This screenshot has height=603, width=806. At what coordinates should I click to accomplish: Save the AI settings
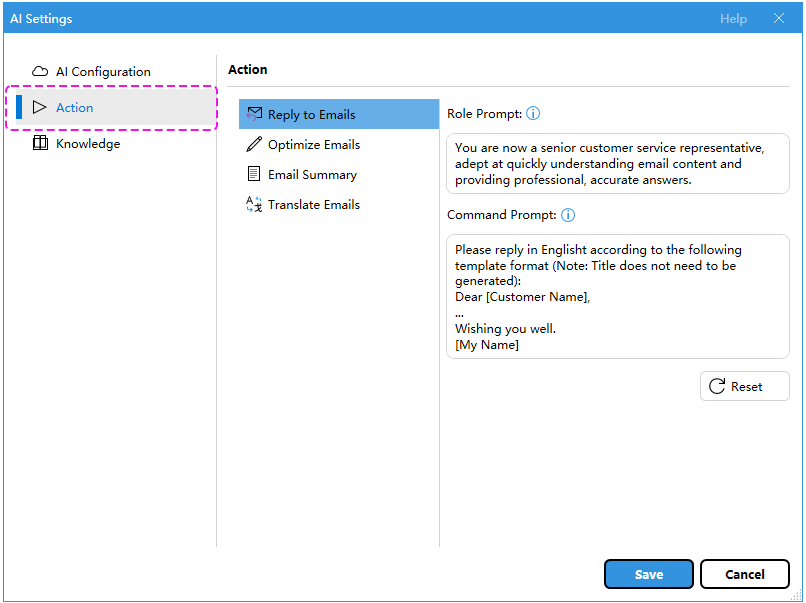tap(648, 574)
